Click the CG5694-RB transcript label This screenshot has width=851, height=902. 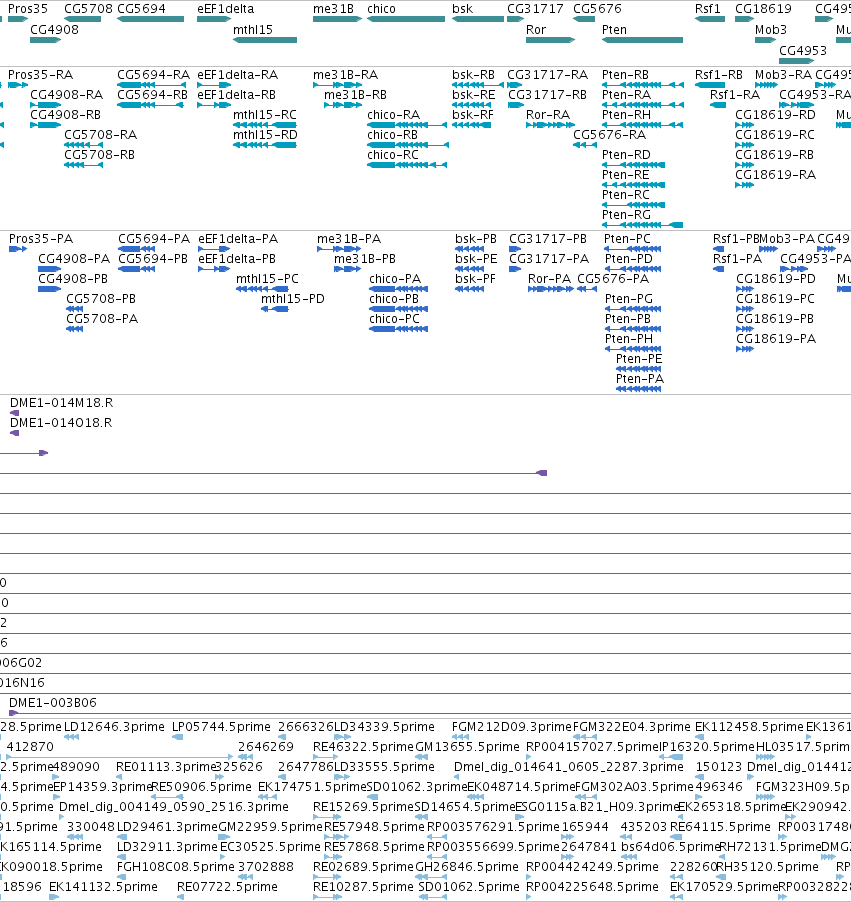152,95
